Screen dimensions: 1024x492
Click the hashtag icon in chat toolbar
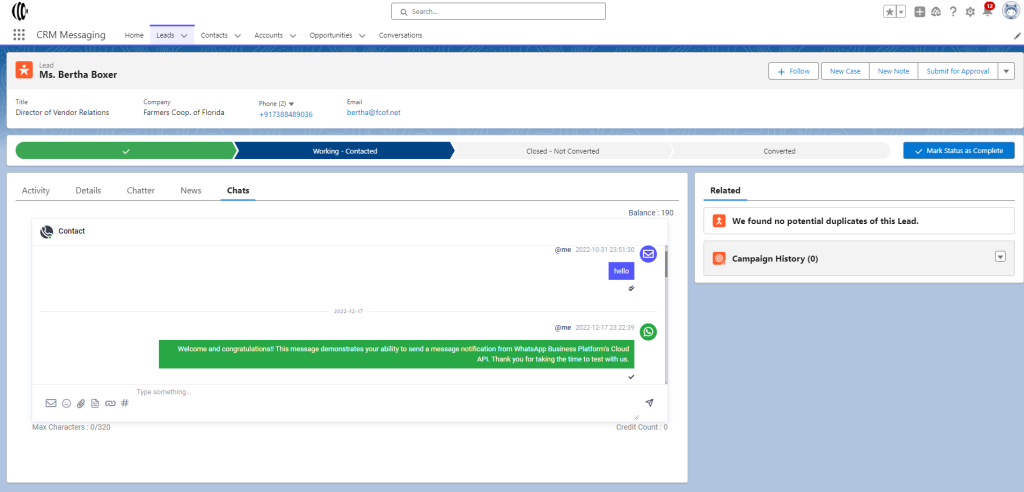click(x=125, y=402)
